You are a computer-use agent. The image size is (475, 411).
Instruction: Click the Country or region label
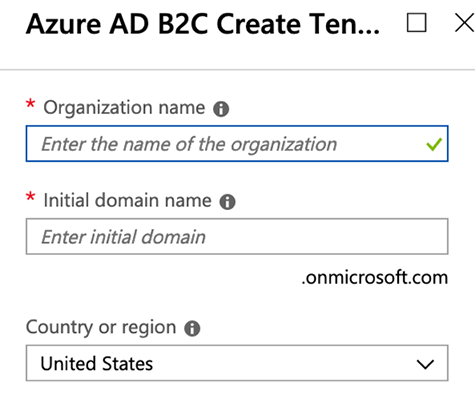pyautogui.click(x=101, y=327)
